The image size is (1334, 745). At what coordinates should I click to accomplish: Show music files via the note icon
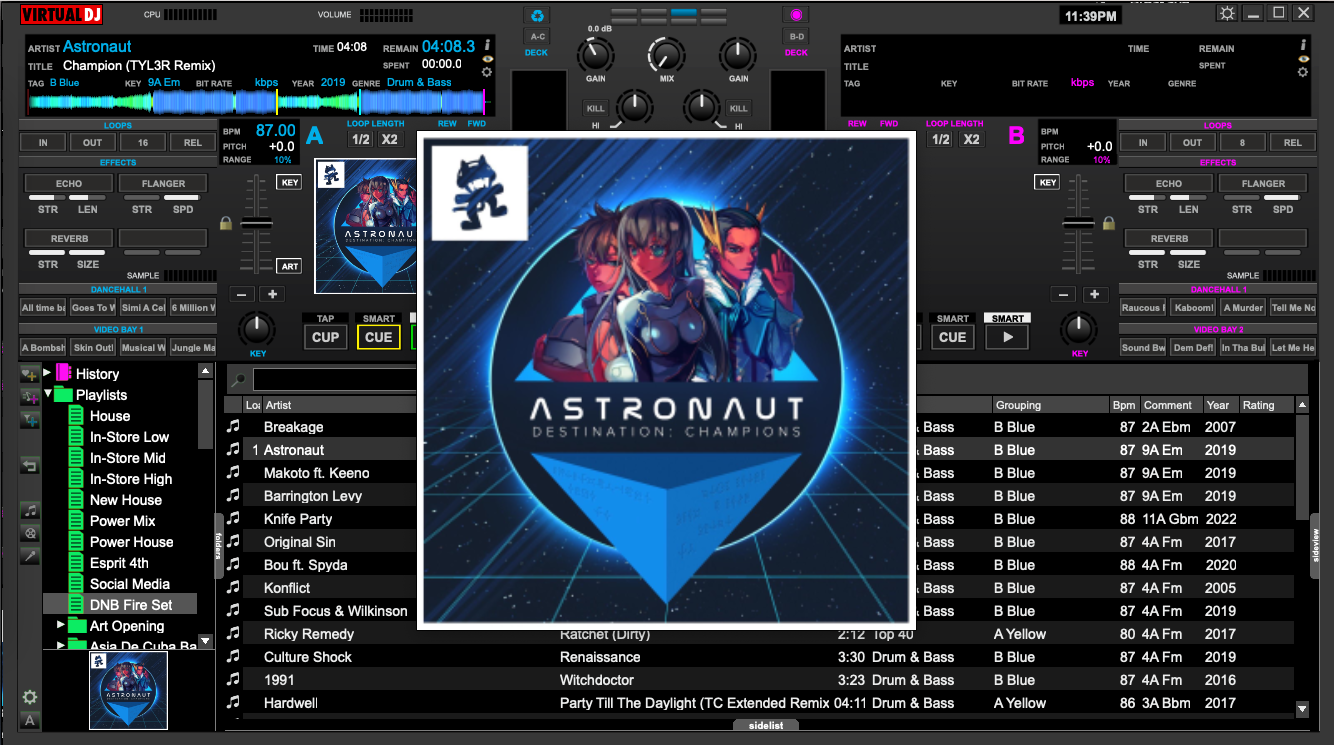pyautogui.click(x=30, y=511)
